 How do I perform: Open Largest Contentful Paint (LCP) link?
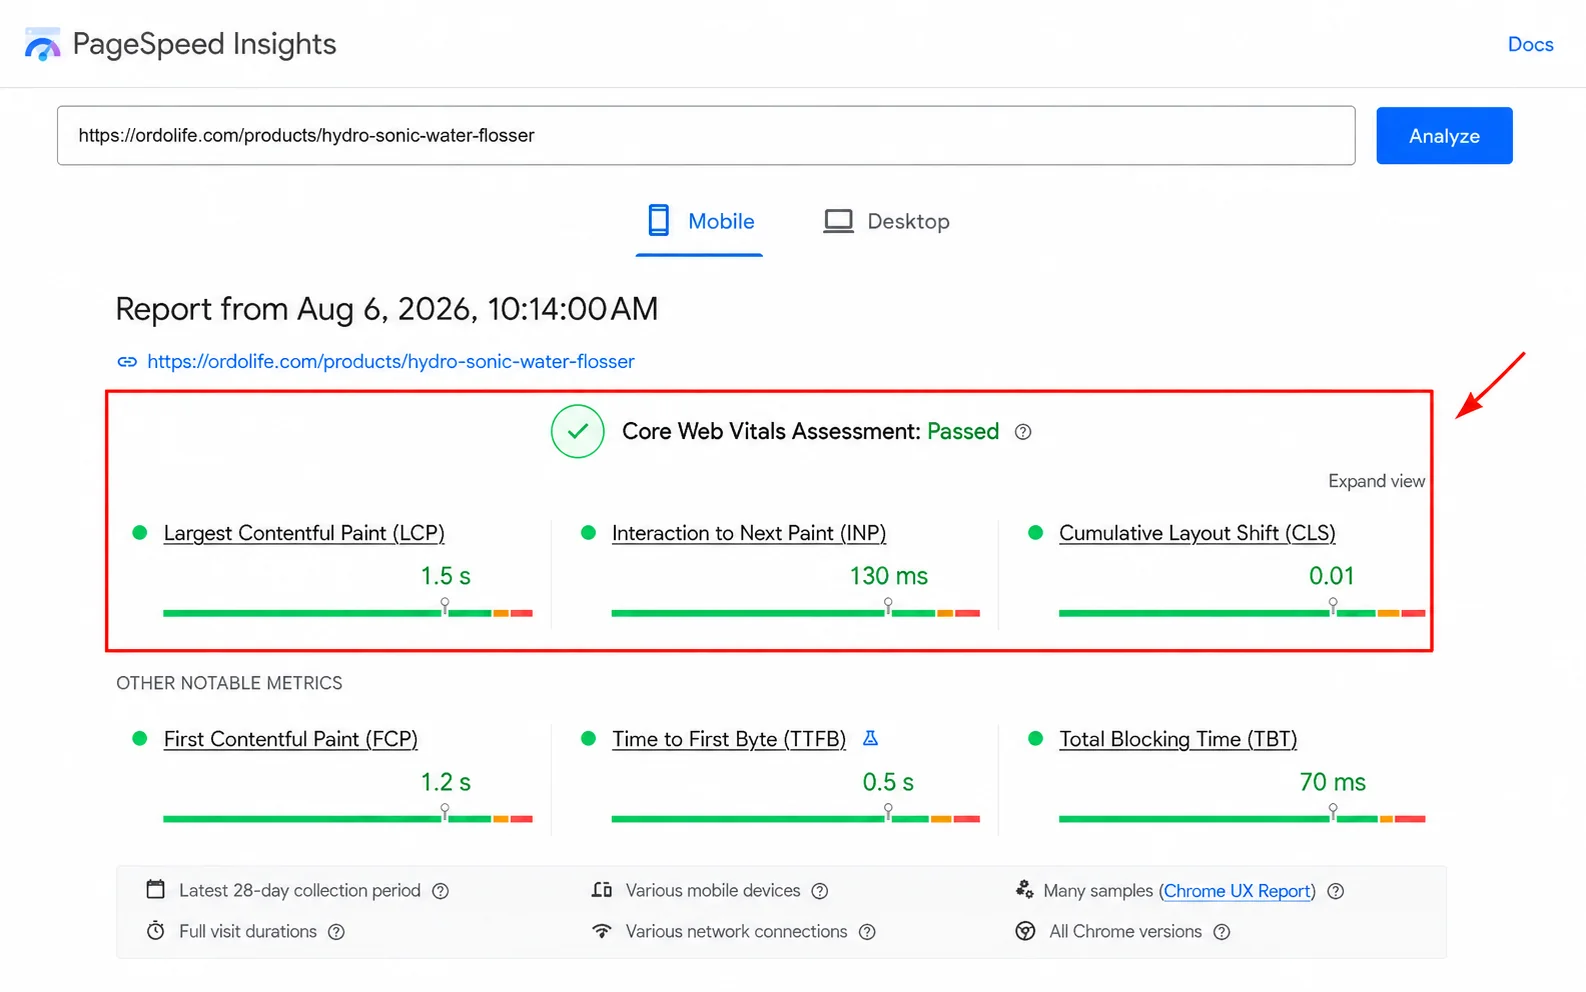304,533
